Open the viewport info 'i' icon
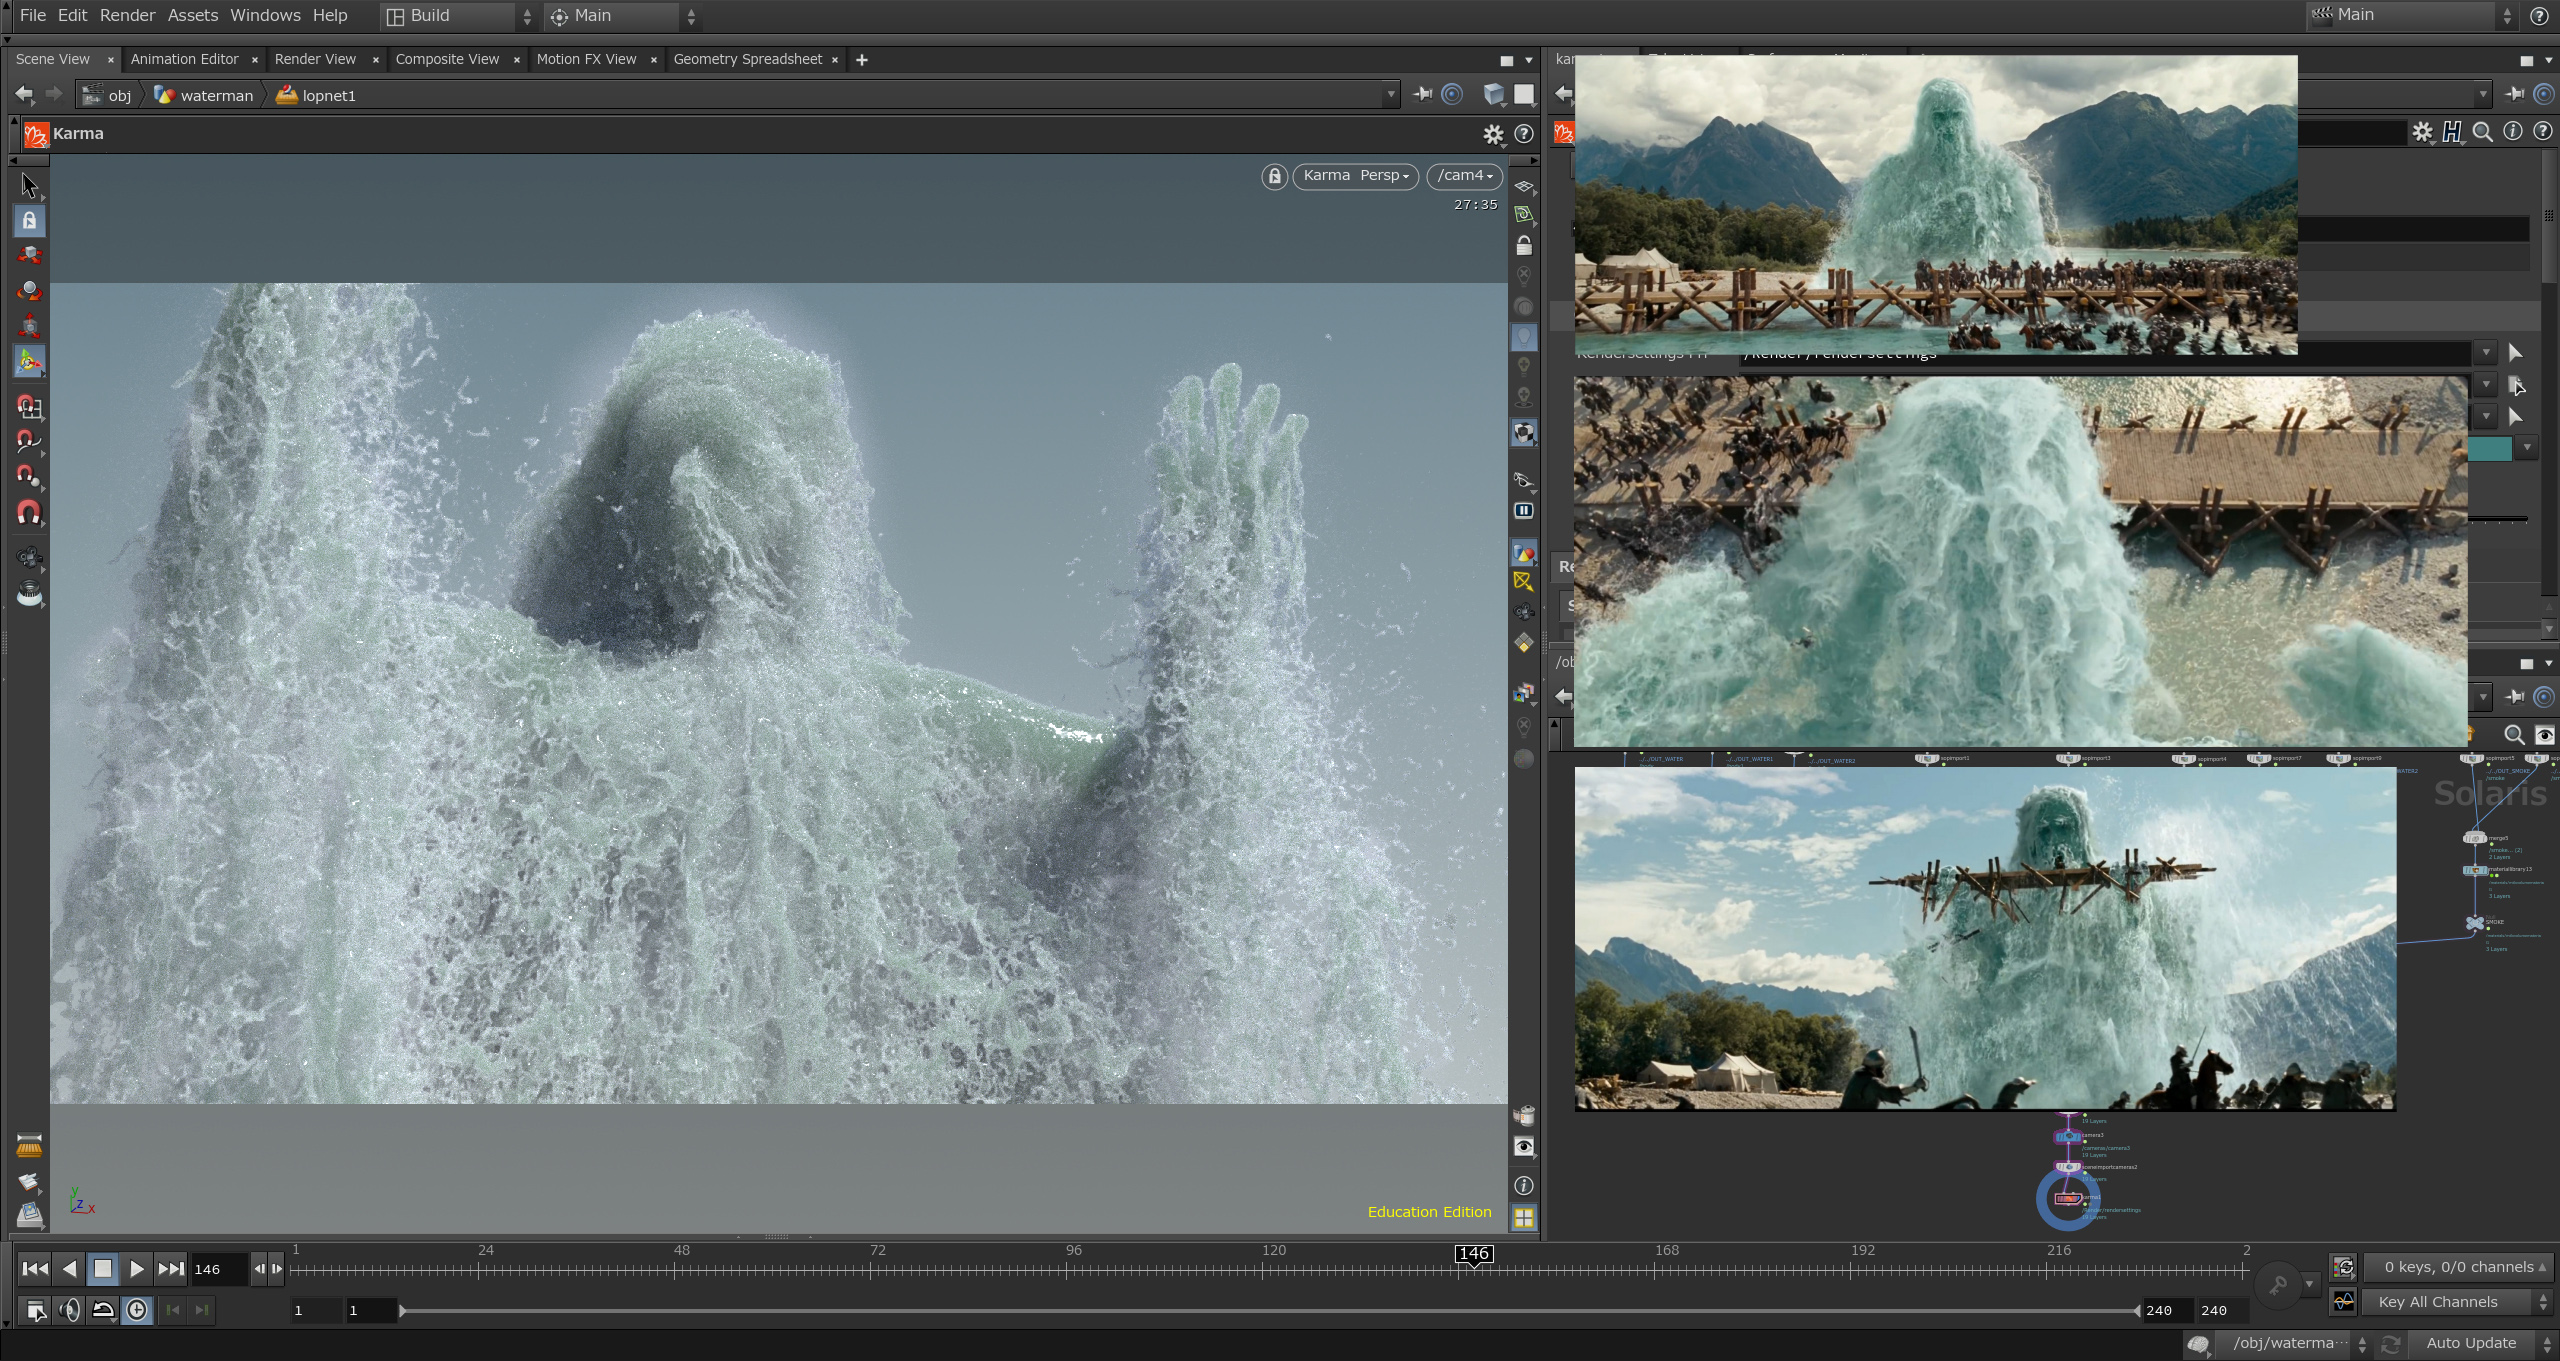 pyautogui.click(x=1523, y=1186)
